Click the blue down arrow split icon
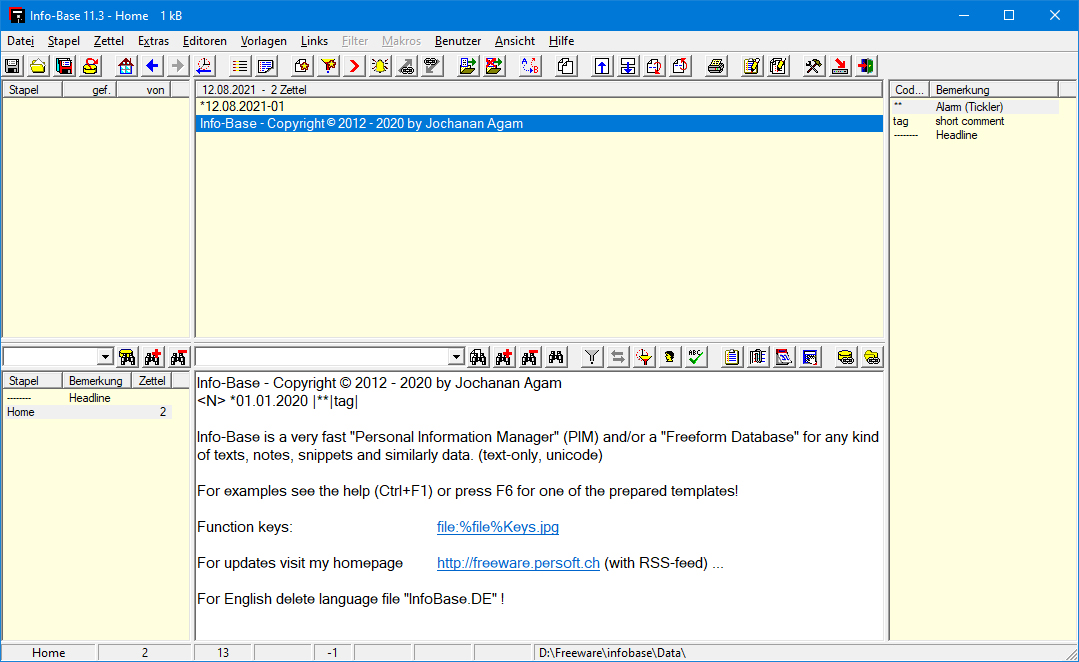This screenshot has height=662, width=1079. click(x=628, y=66)
